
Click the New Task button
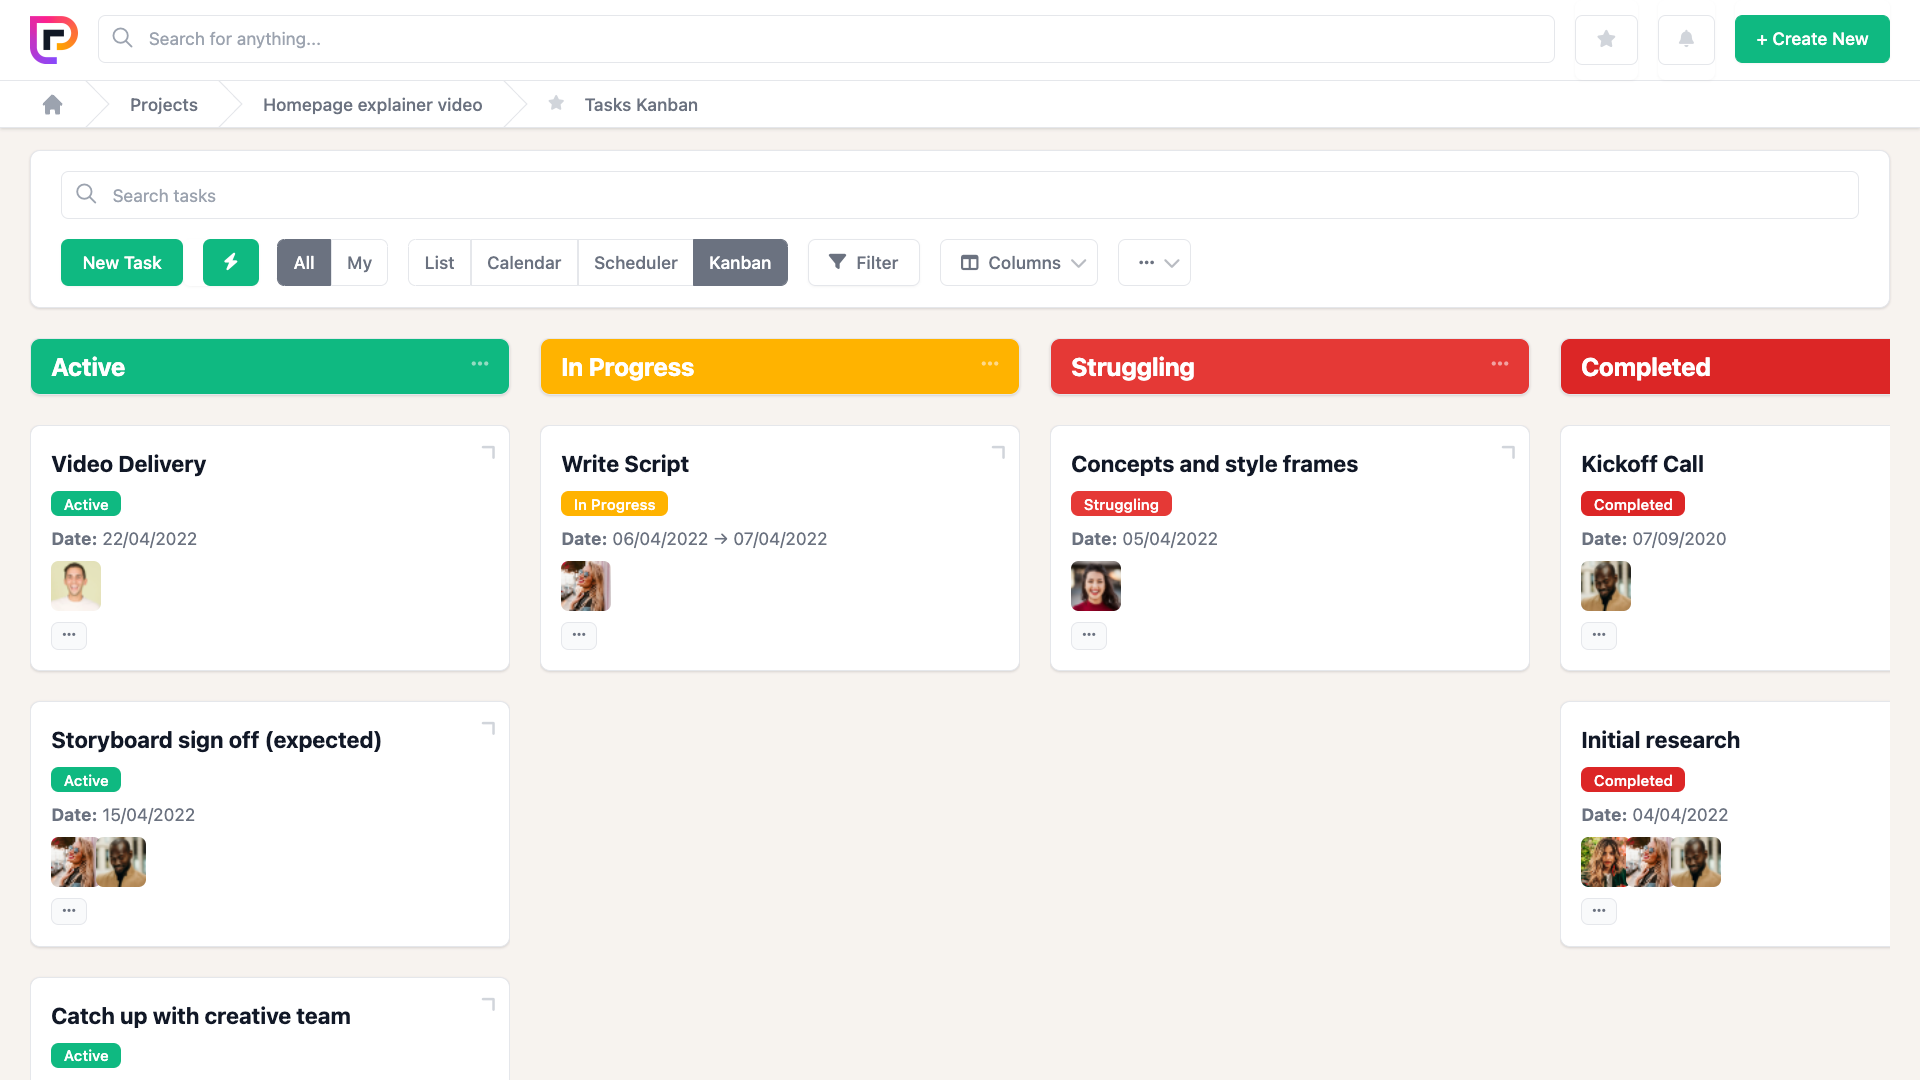tap(122, 262)
